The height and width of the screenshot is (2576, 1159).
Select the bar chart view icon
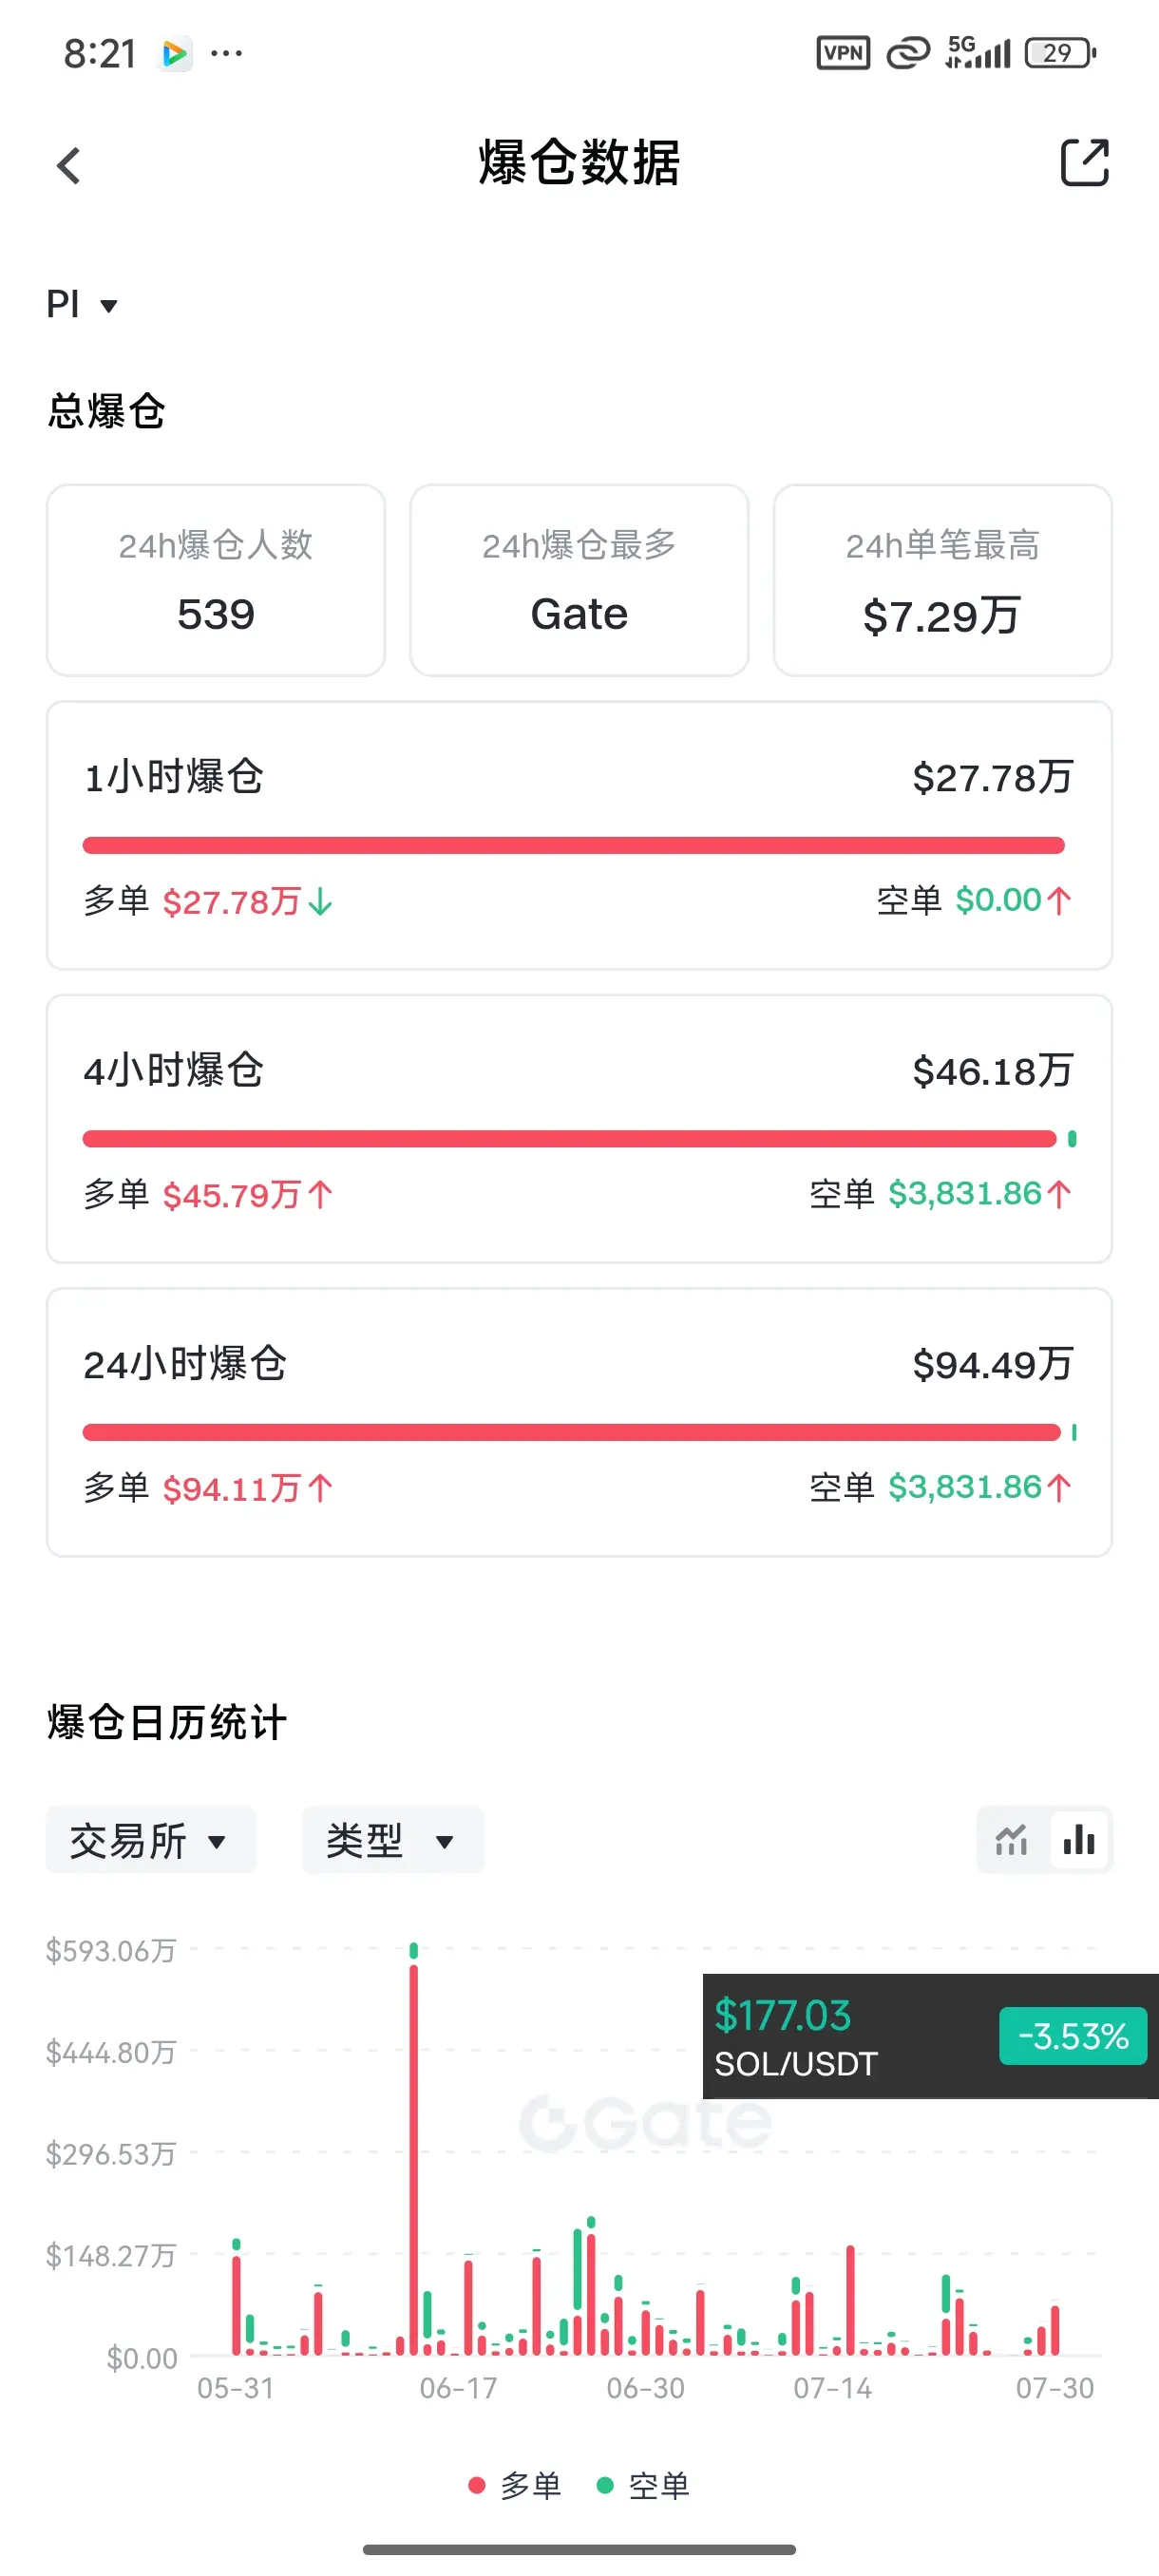coord(1079,1840)
